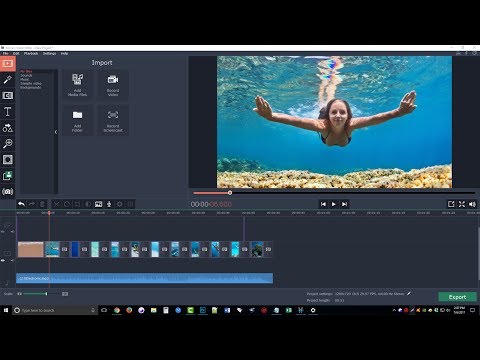Open the Windows Start menu
The height and width of the screenshot is (360, 480).
[x=6, y=310]
